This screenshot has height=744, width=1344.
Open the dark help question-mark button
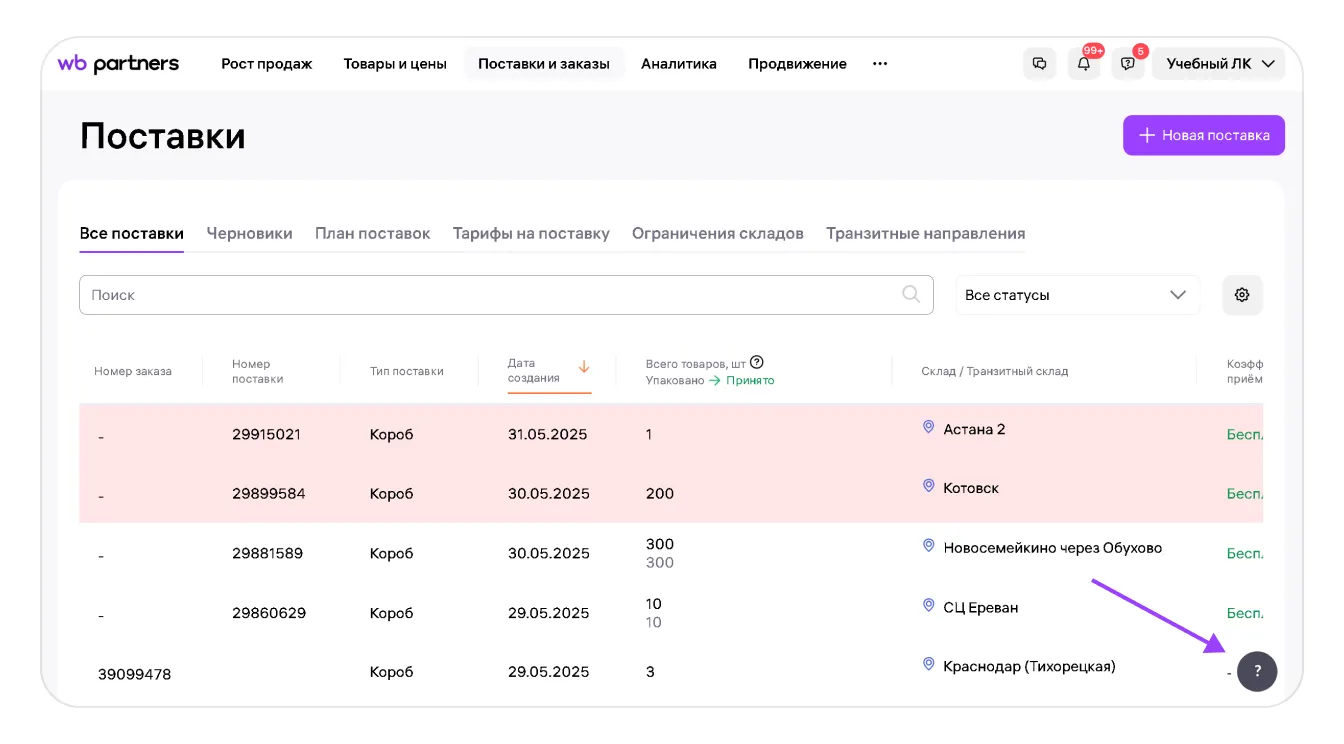pyautogui.click(x=1257, y=671)
